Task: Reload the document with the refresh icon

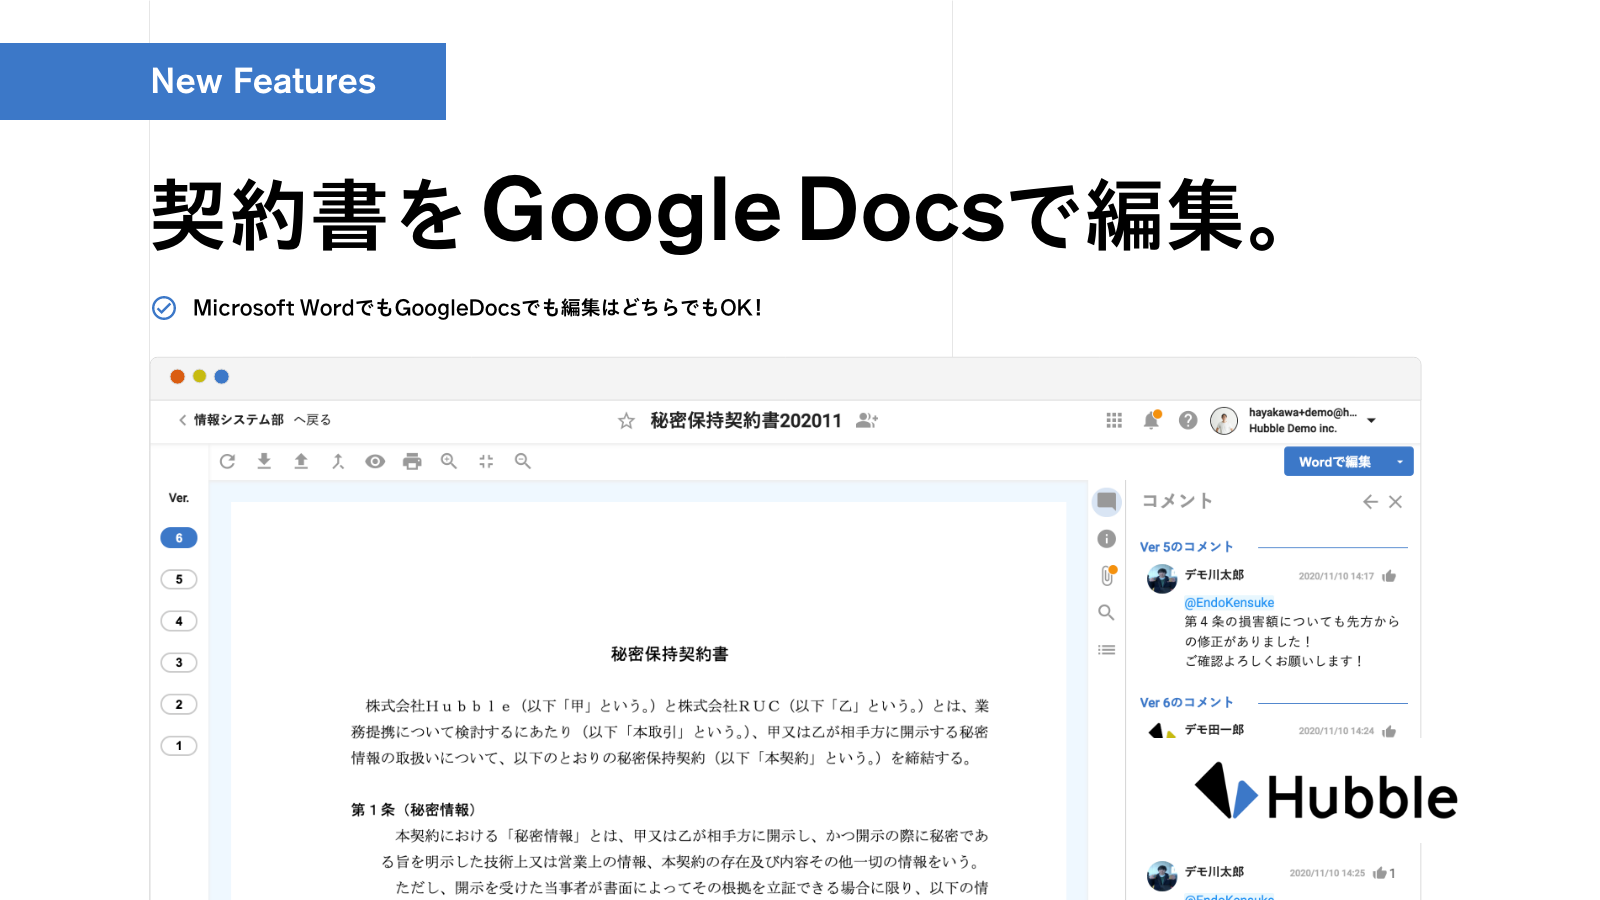Action: tap(227, 461)
